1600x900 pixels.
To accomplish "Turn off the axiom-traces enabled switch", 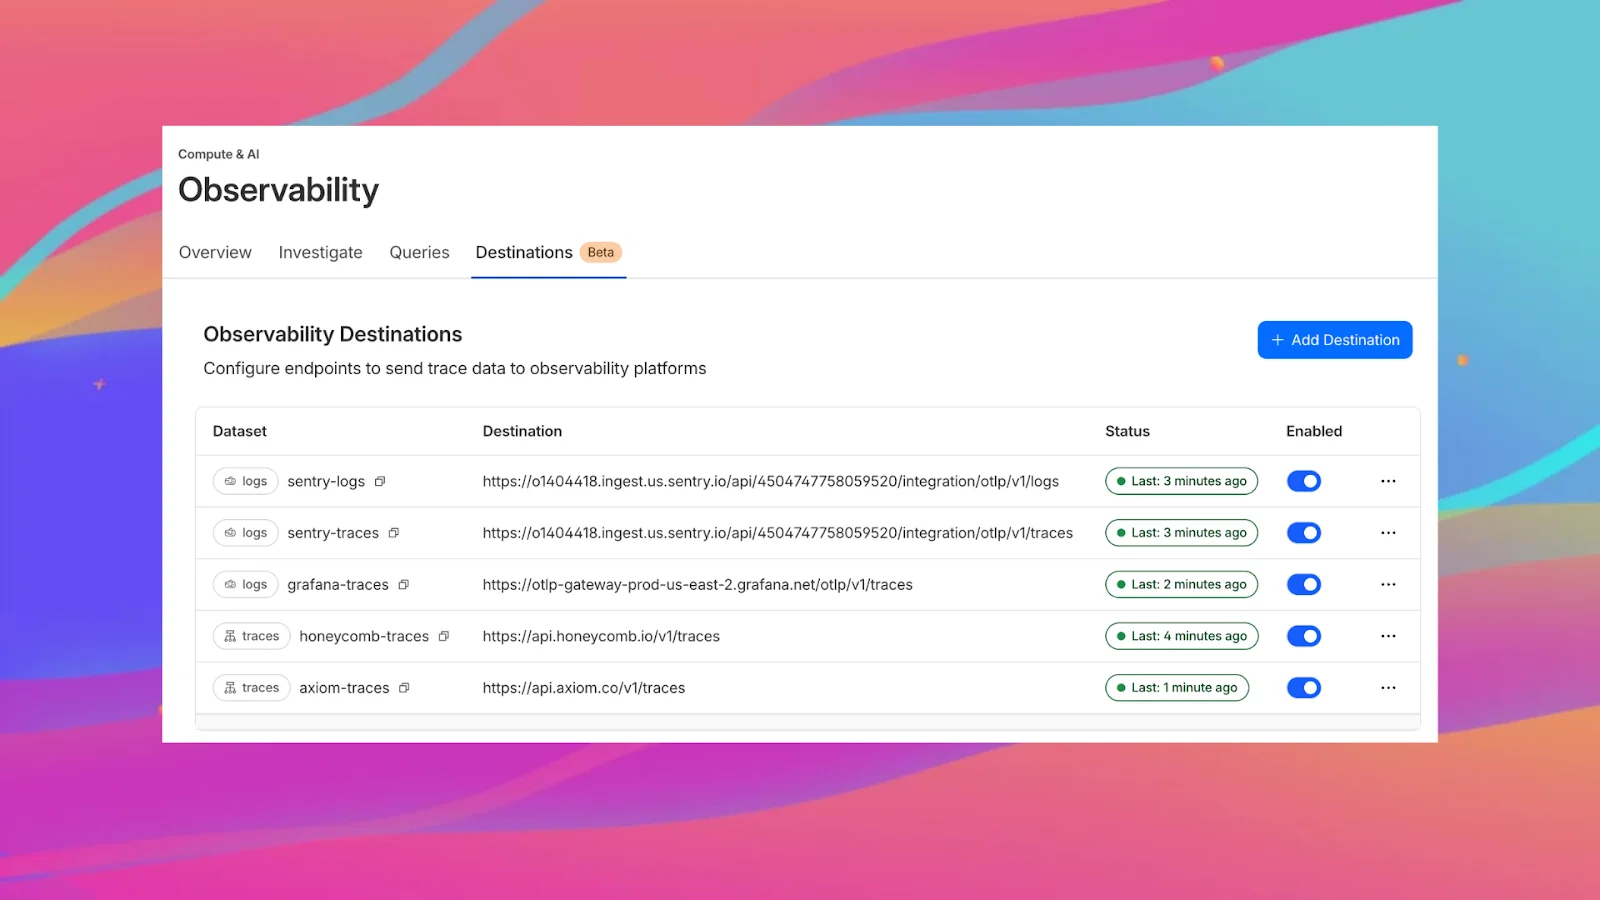I will coord(1303,688).
